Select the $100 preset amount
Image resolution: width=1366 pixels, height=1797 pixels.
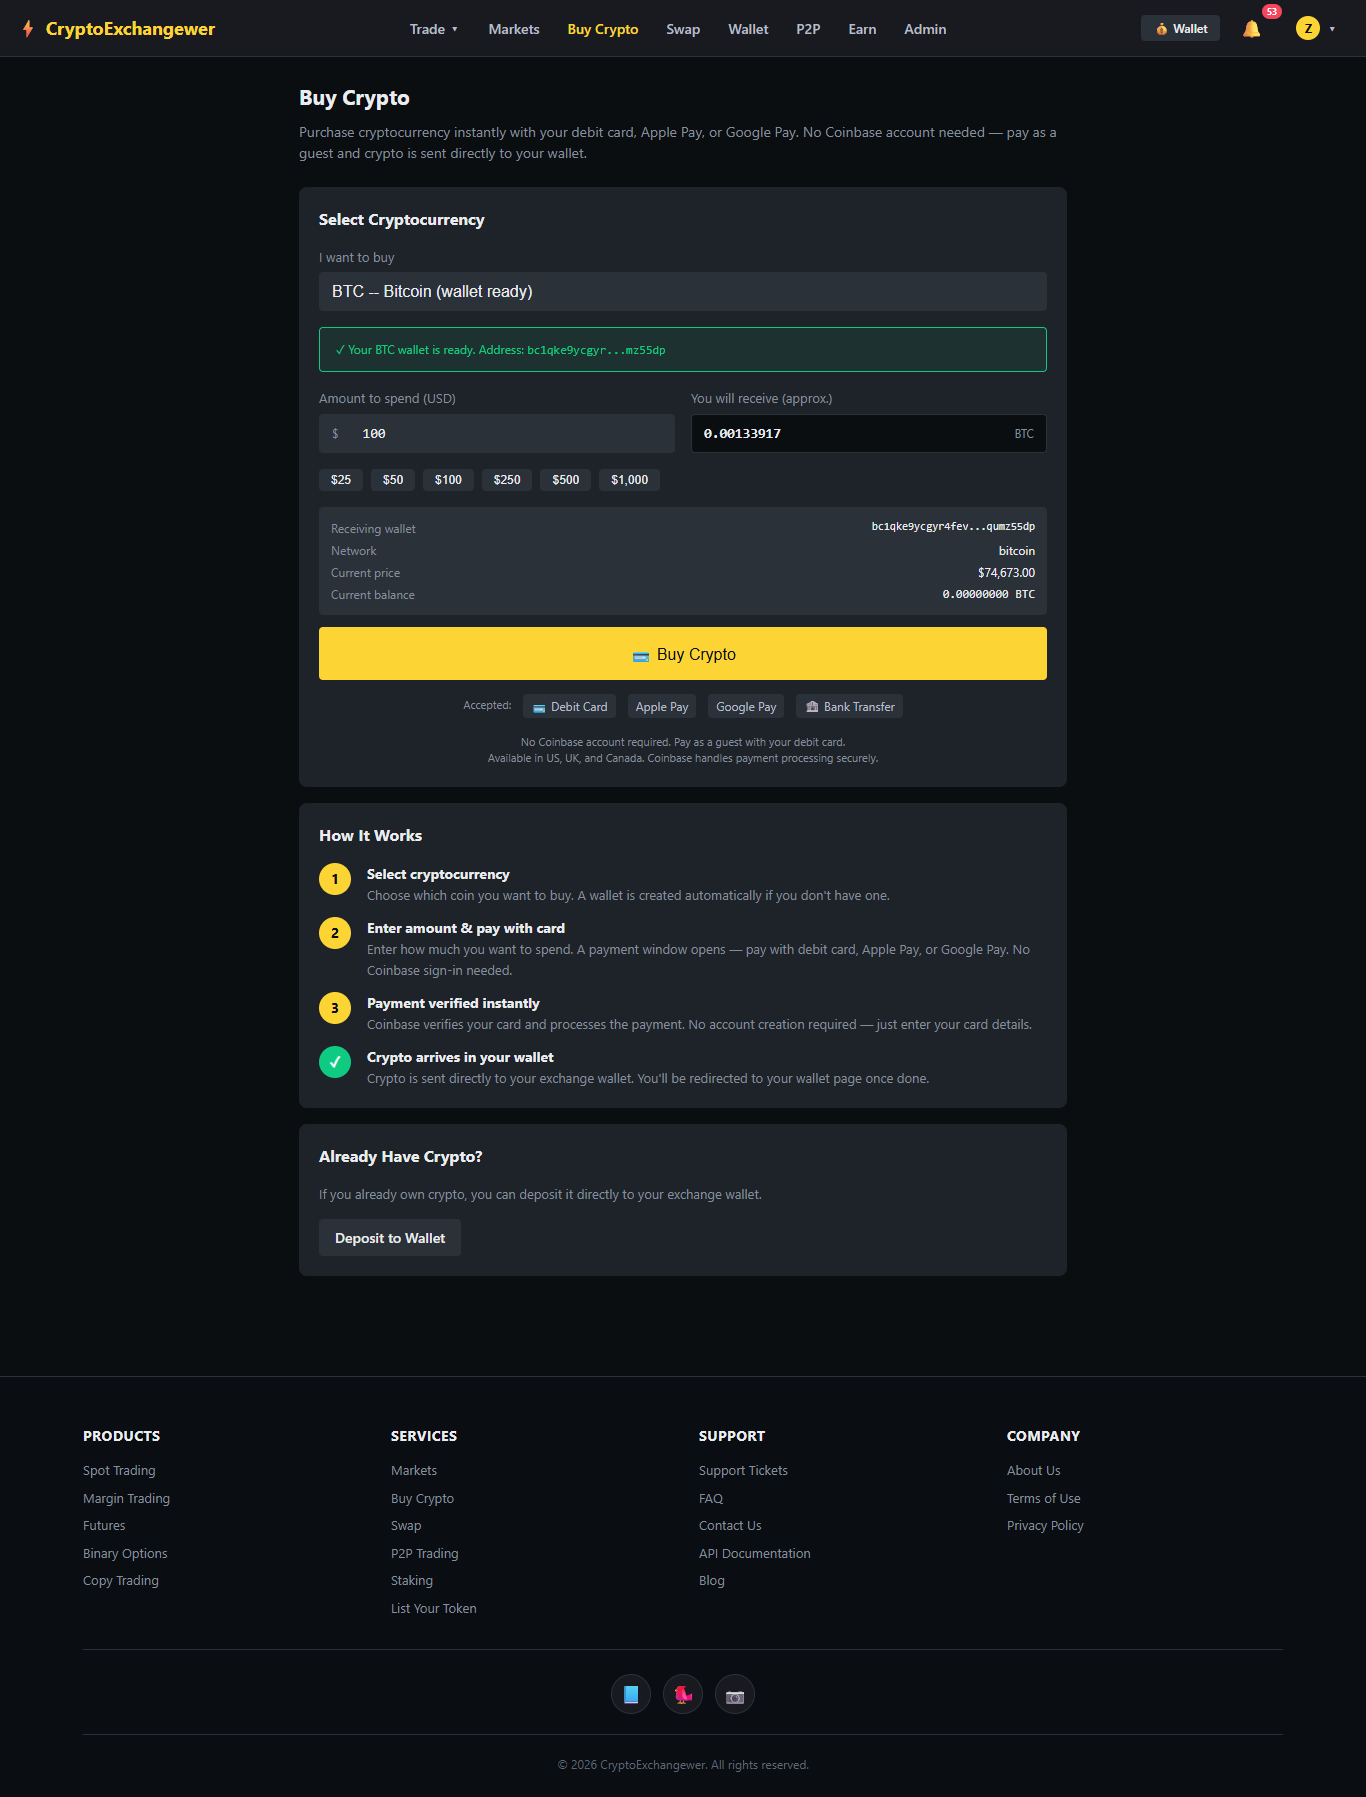point(448,480)
